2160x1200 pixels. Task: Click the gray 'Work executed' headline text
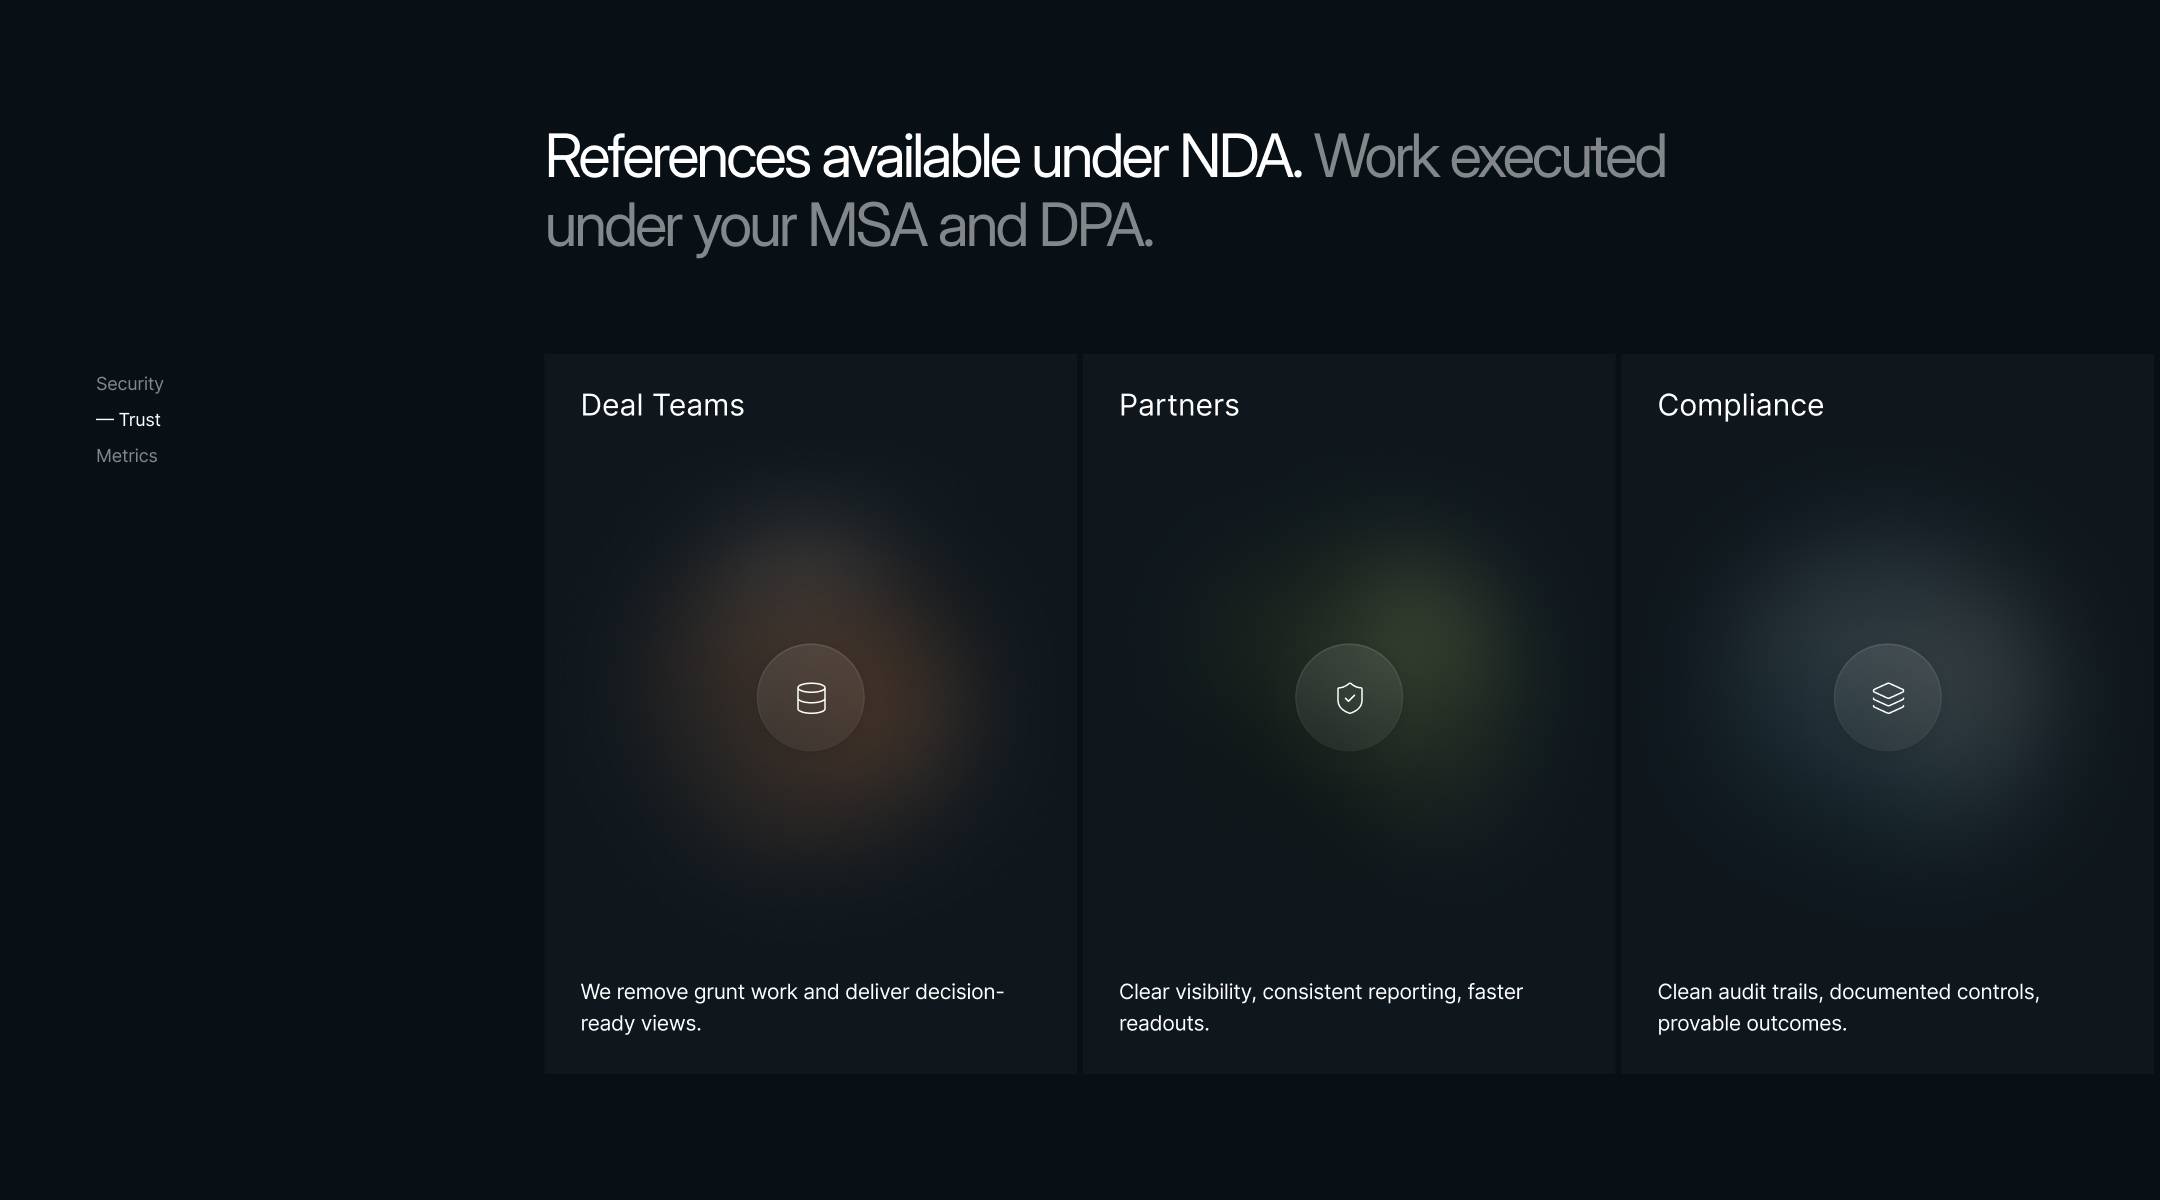[x=1489, y=157]
